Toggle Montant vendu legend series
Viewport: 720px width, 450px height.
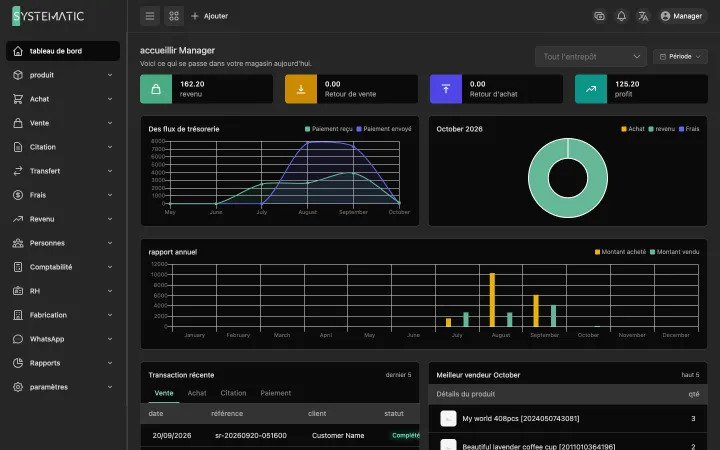[675, 252]
